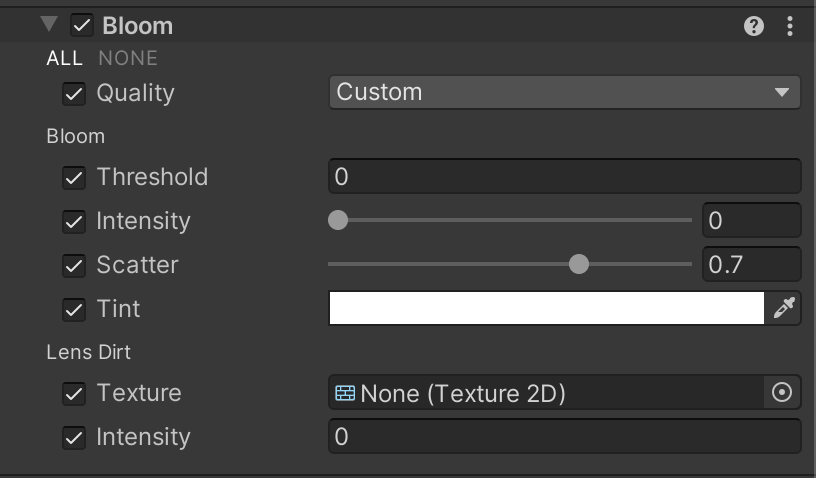Click the Quality dropdown arrow
Image resolution: width=816 pixels, height=478 pixels.
[781, 93]
